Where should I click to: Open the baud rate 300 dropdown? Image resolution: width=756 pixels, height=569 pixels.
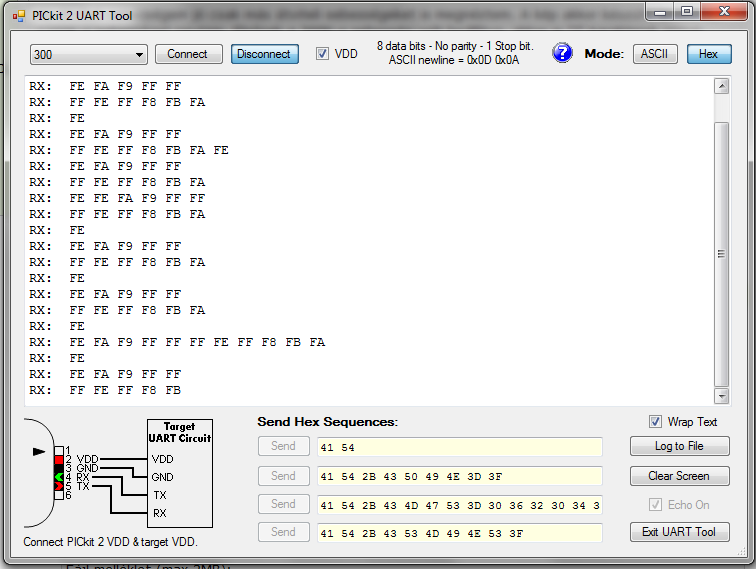click(x=89, y=54)
